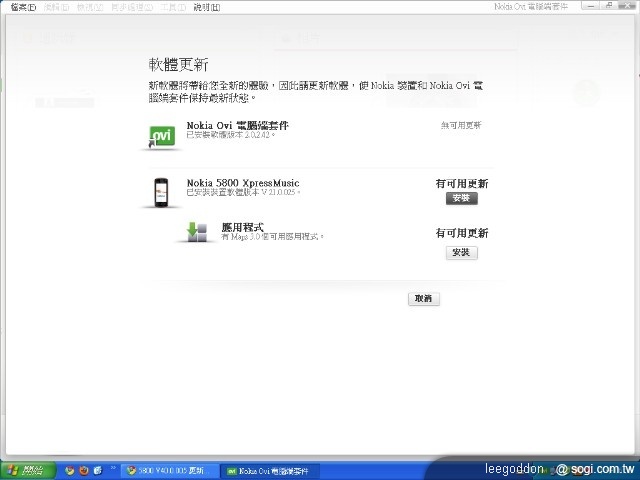The height and width of the screenshot is (480, 640).
Task: Install the Nokia 5800 XpressMusic update
Action: click(461, 199)
